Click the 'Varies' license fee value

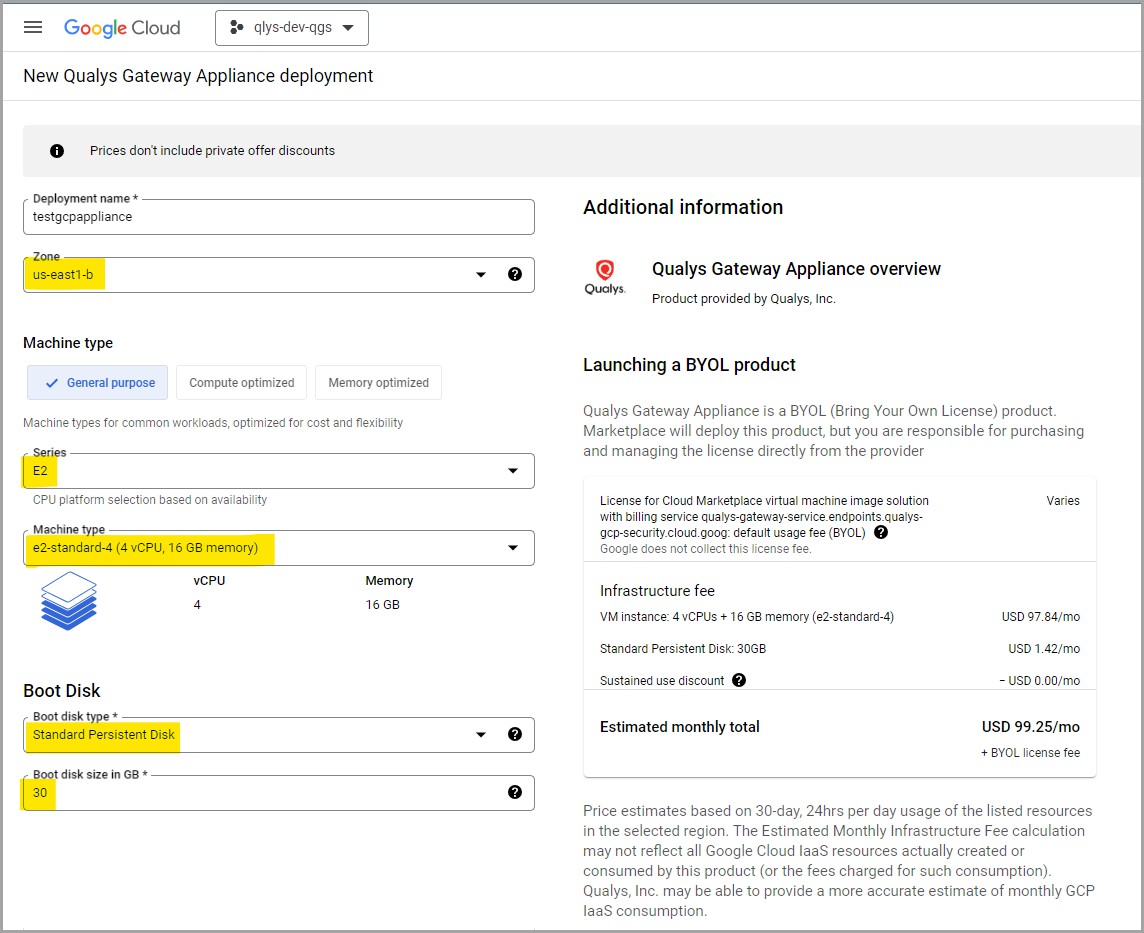tap(1063, 501)
